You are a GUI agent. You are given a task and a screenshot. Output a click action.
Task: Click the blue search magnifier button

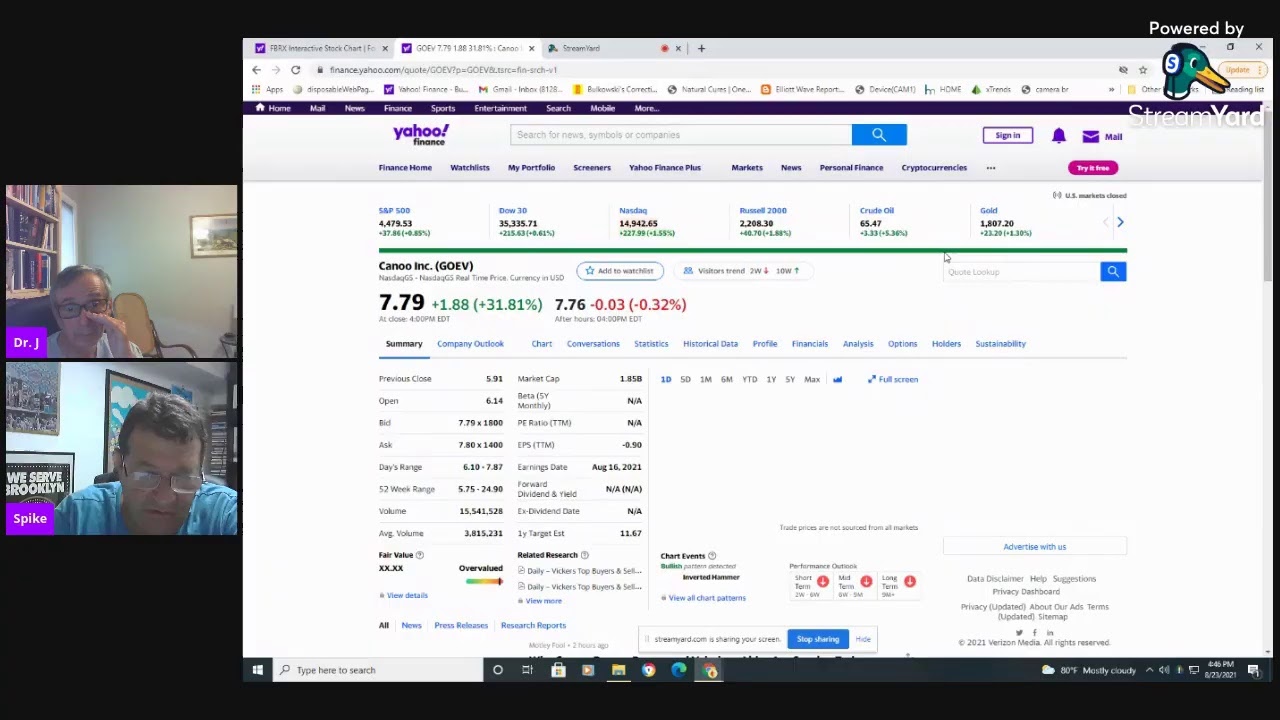click(879, 135)
